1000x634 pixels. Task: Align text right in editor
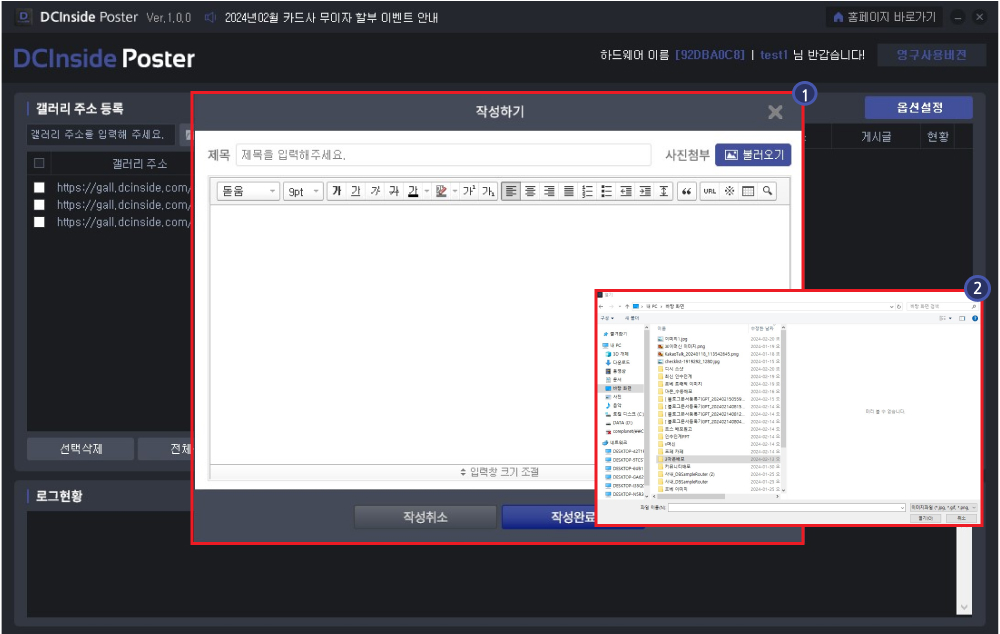[x=549, y=191]
